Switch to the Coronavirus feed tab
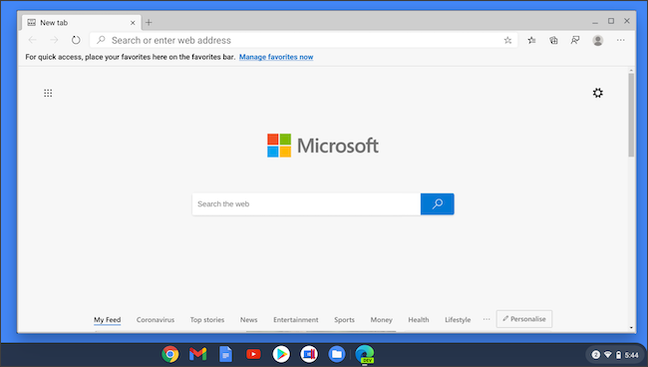This screenshot has height=367, width=648. point(155,319)
